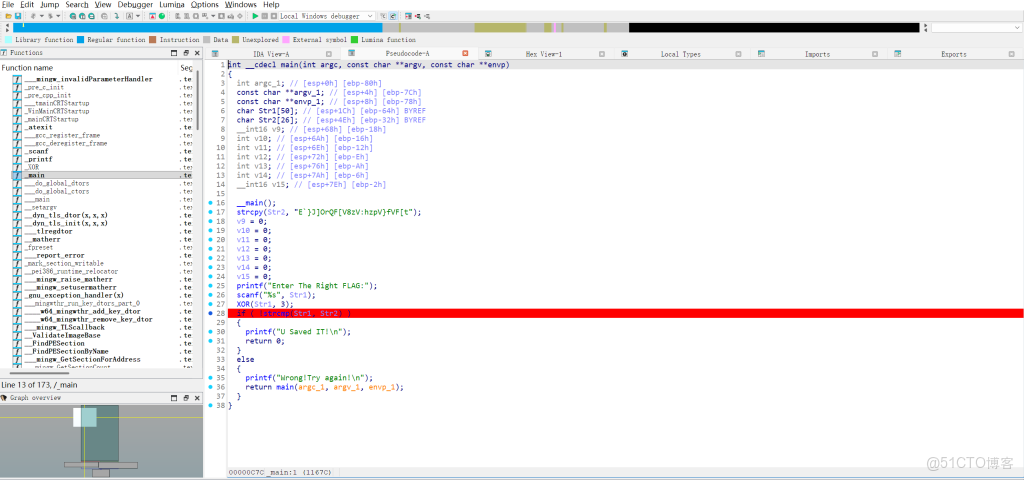Click the strcpy call on line 17
Image resolution: width=1024 pixels, height=480 pixels.
point(248,212)
